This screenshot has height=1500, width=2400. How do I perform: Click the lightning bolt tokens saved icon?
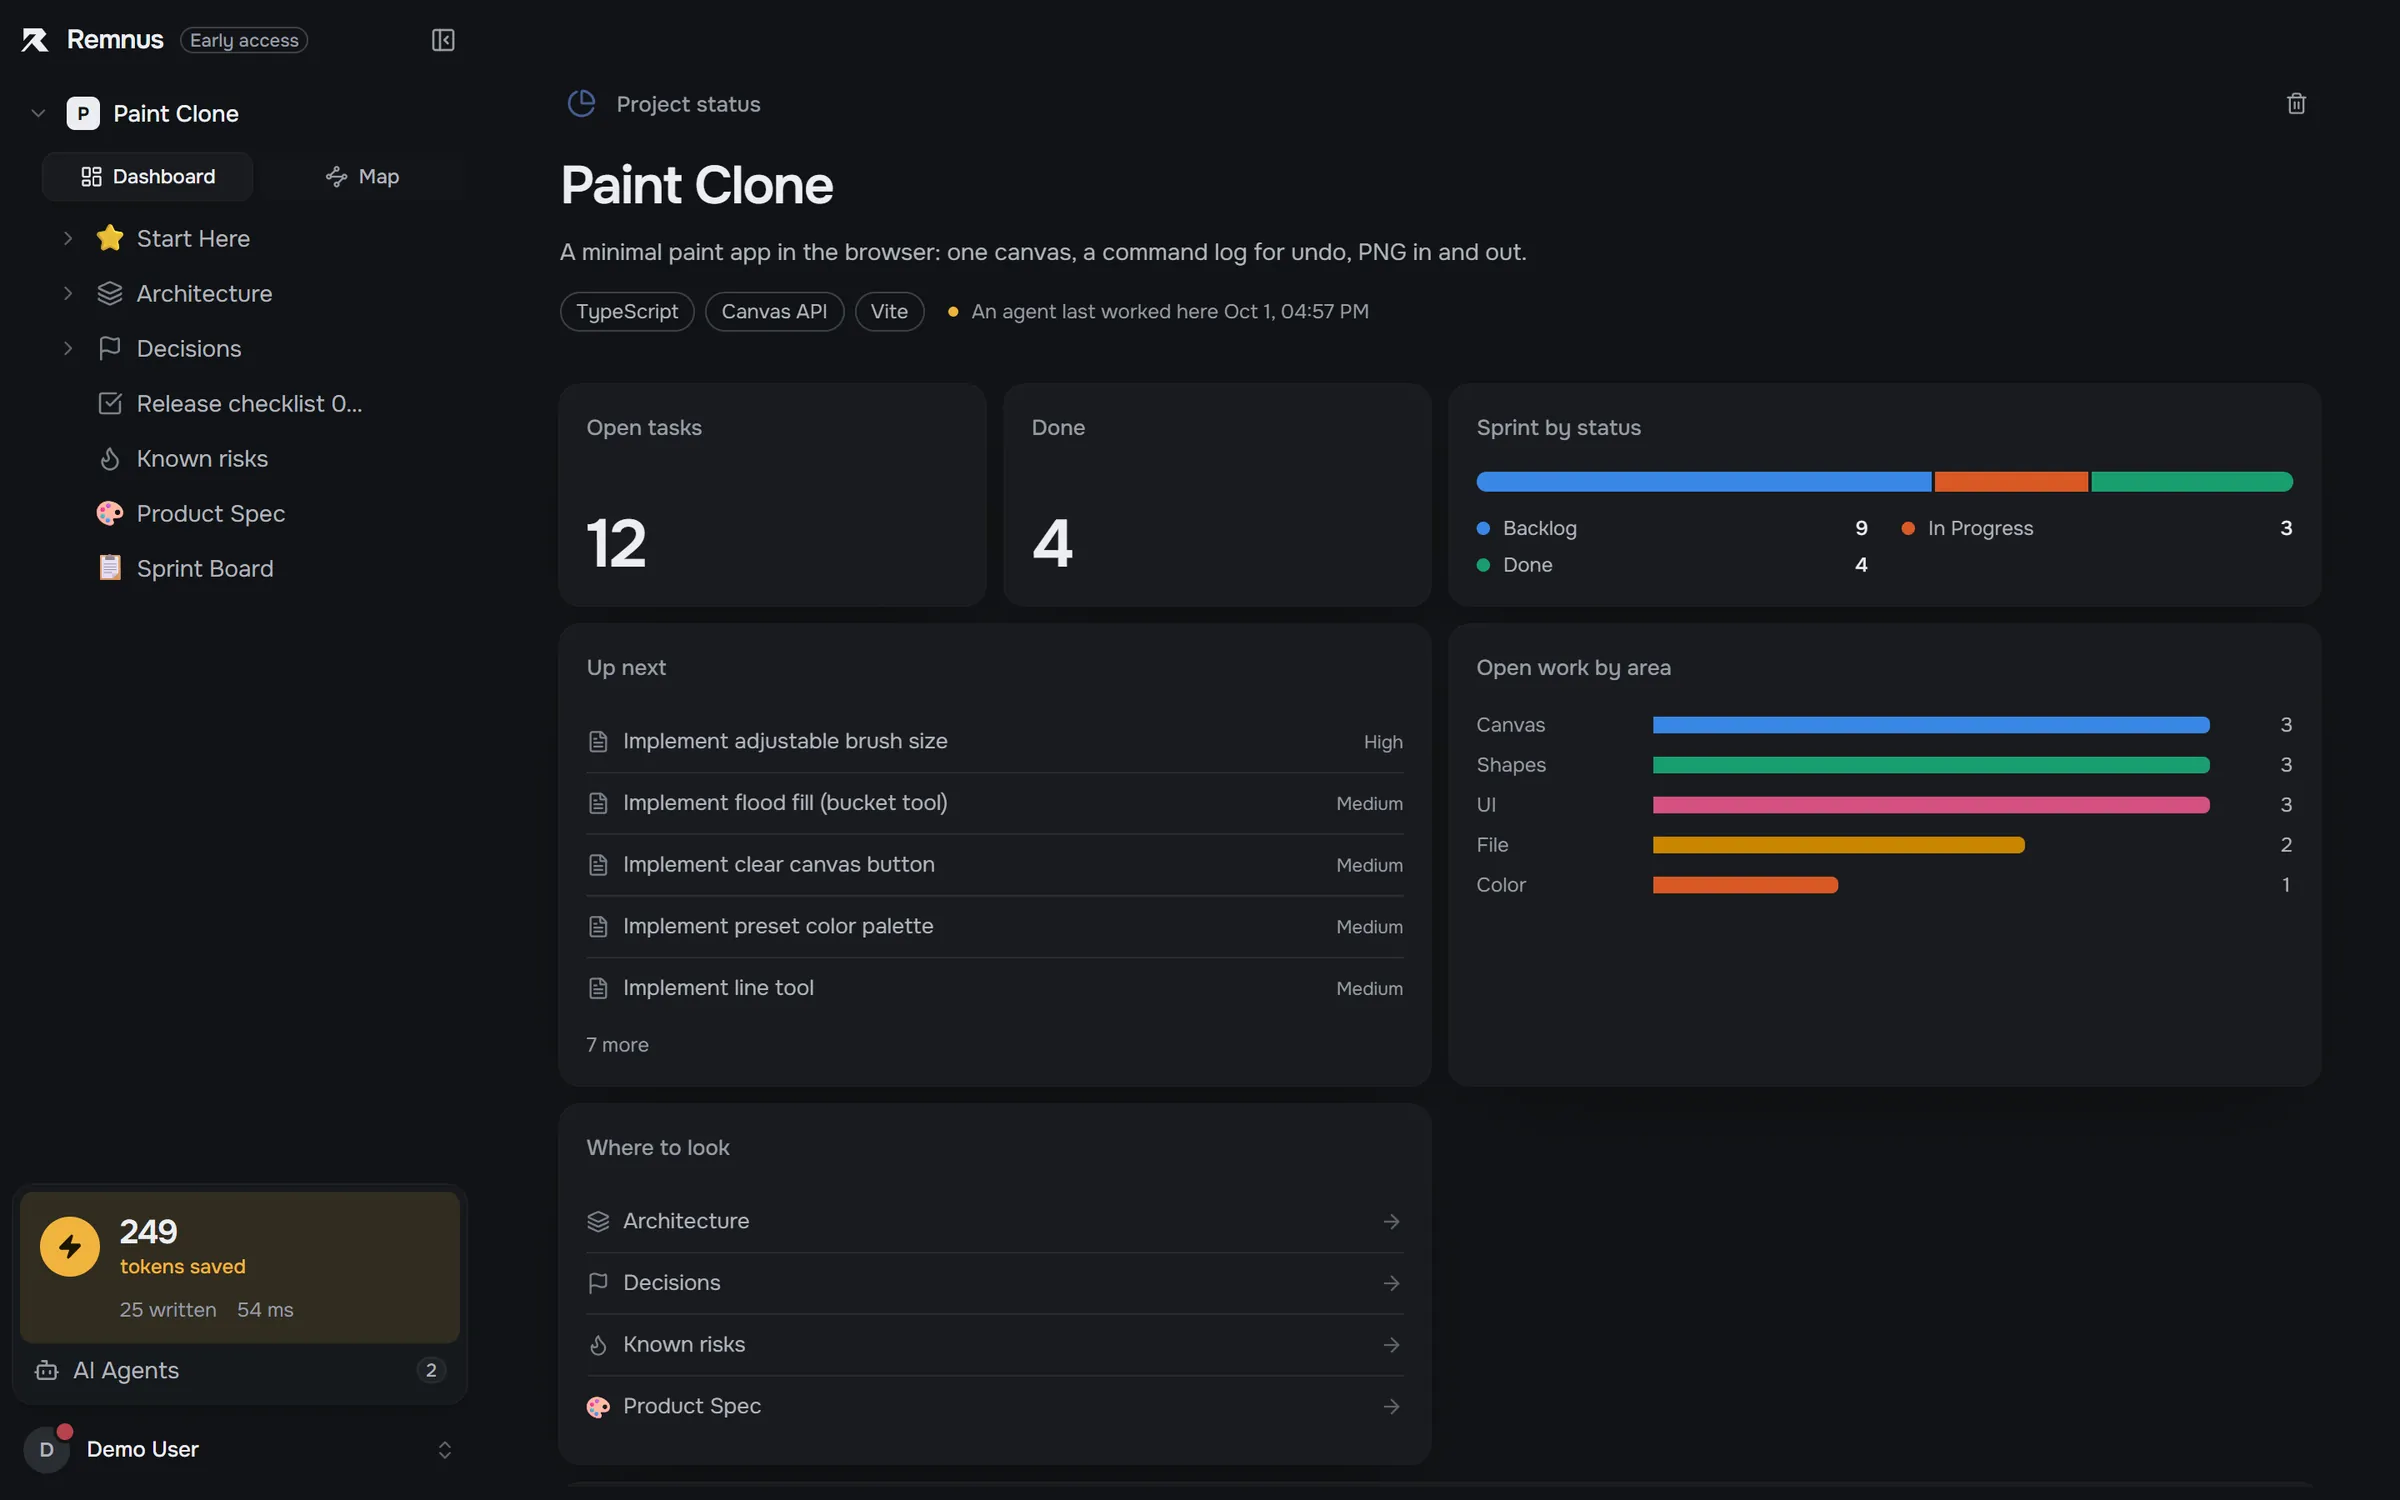(x=70, y=1246)
